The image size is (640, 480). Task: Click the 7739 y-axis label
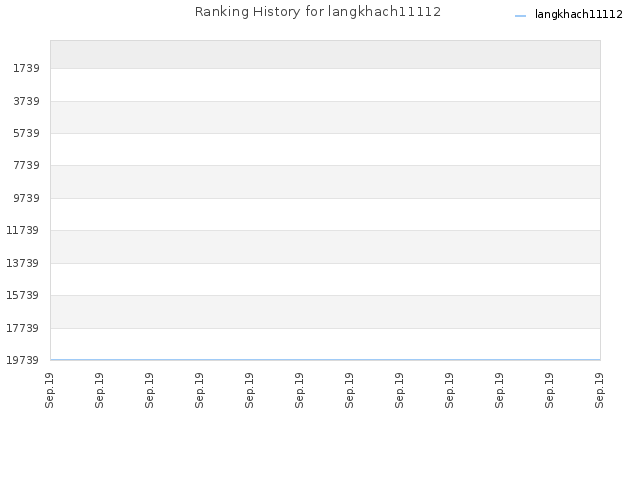tap(27, 165)
